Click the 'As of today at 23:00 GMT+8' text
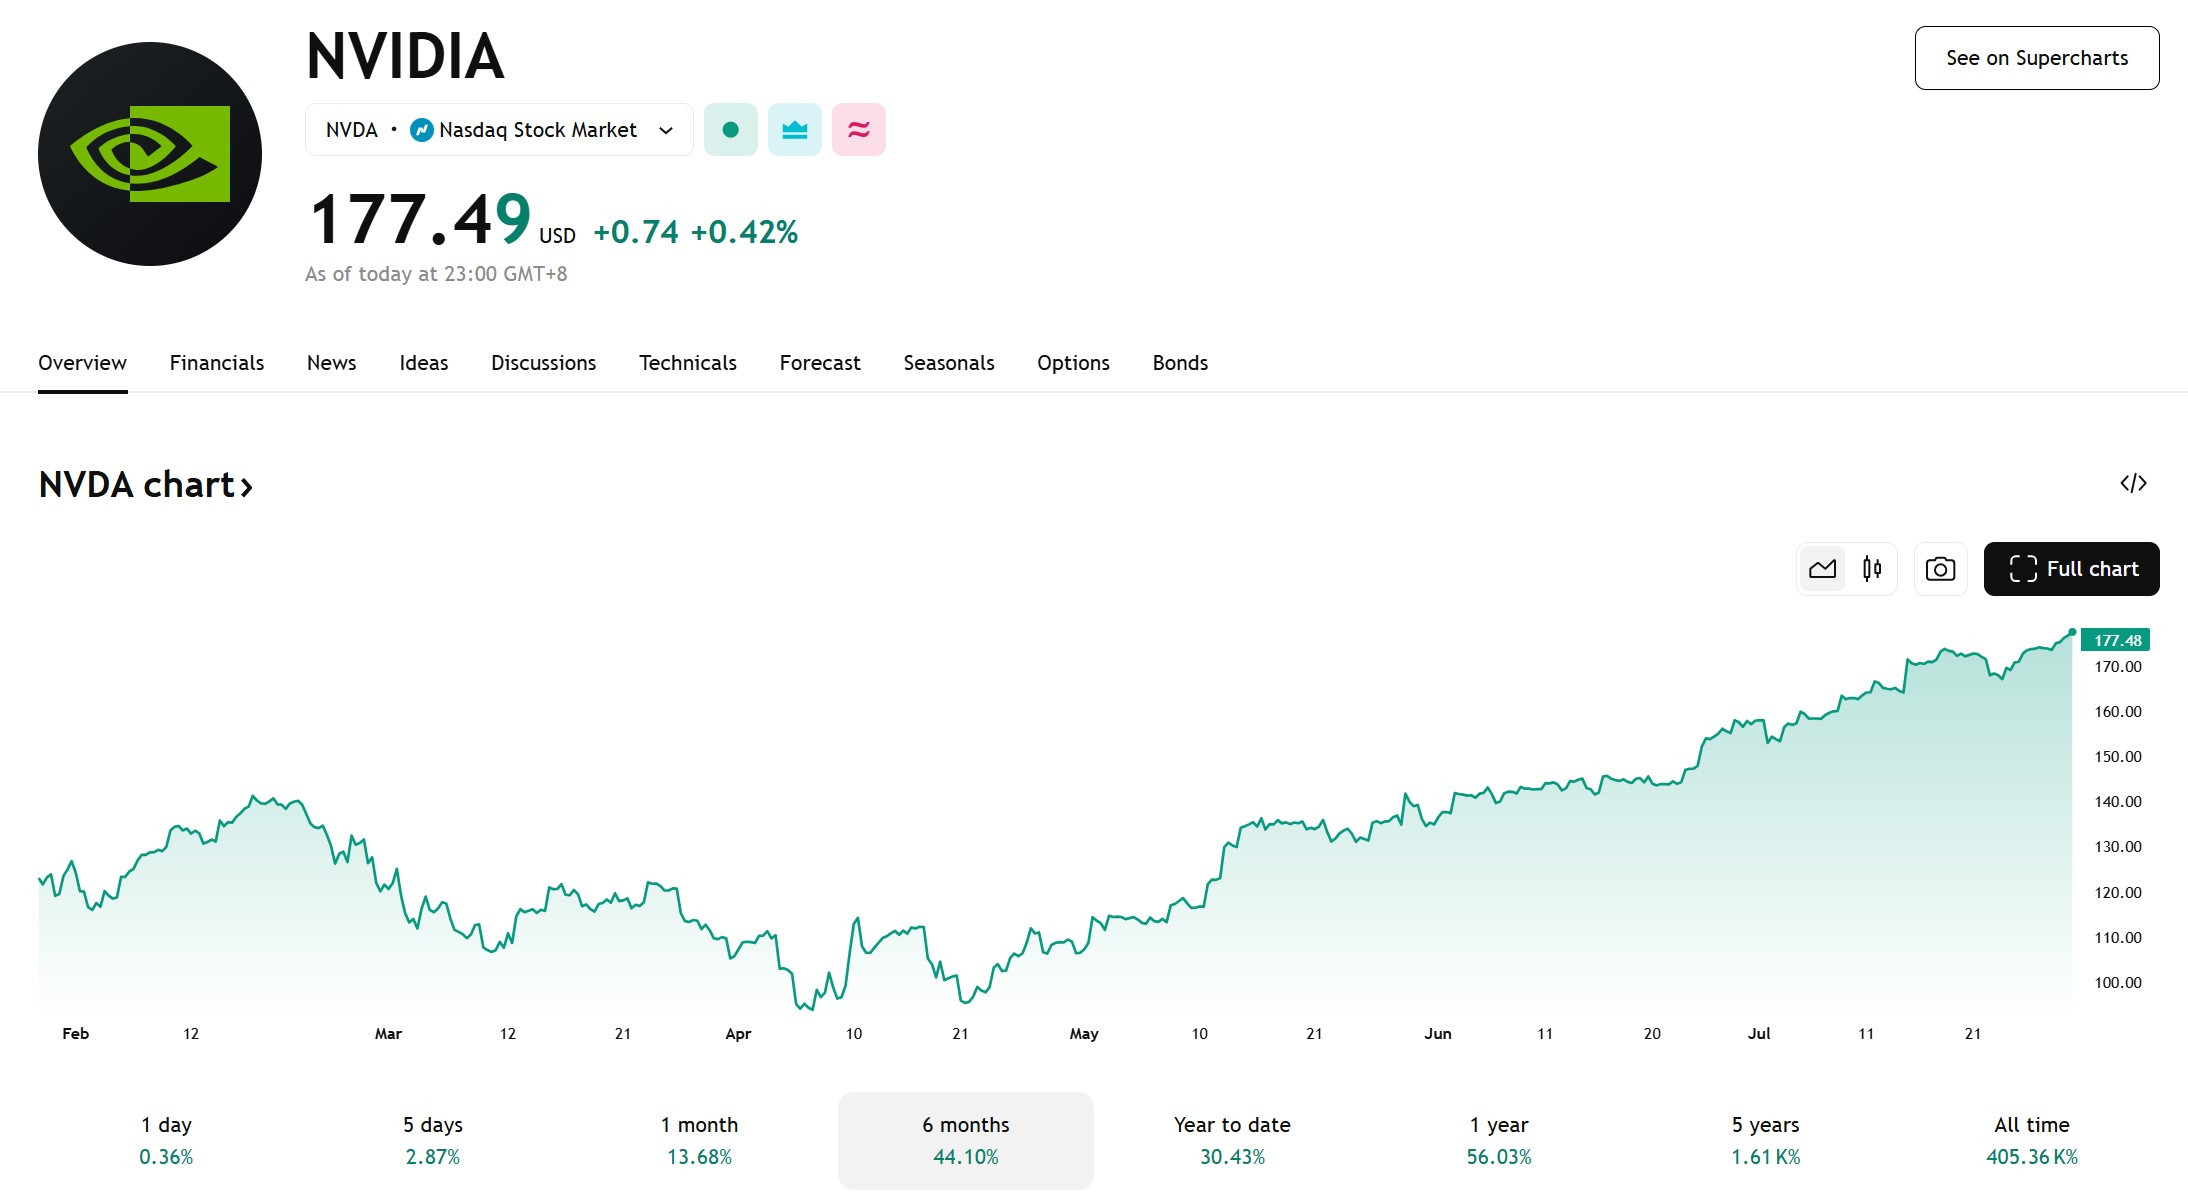The image size is (2188, 1204). [x=436, y=274]
